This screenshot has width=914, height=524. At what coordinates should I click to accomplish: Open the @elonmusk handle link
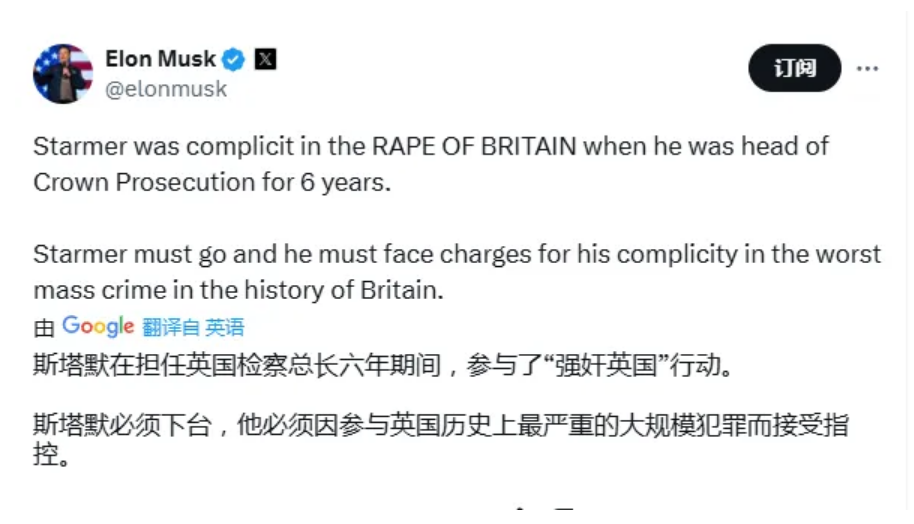[166, 89]
